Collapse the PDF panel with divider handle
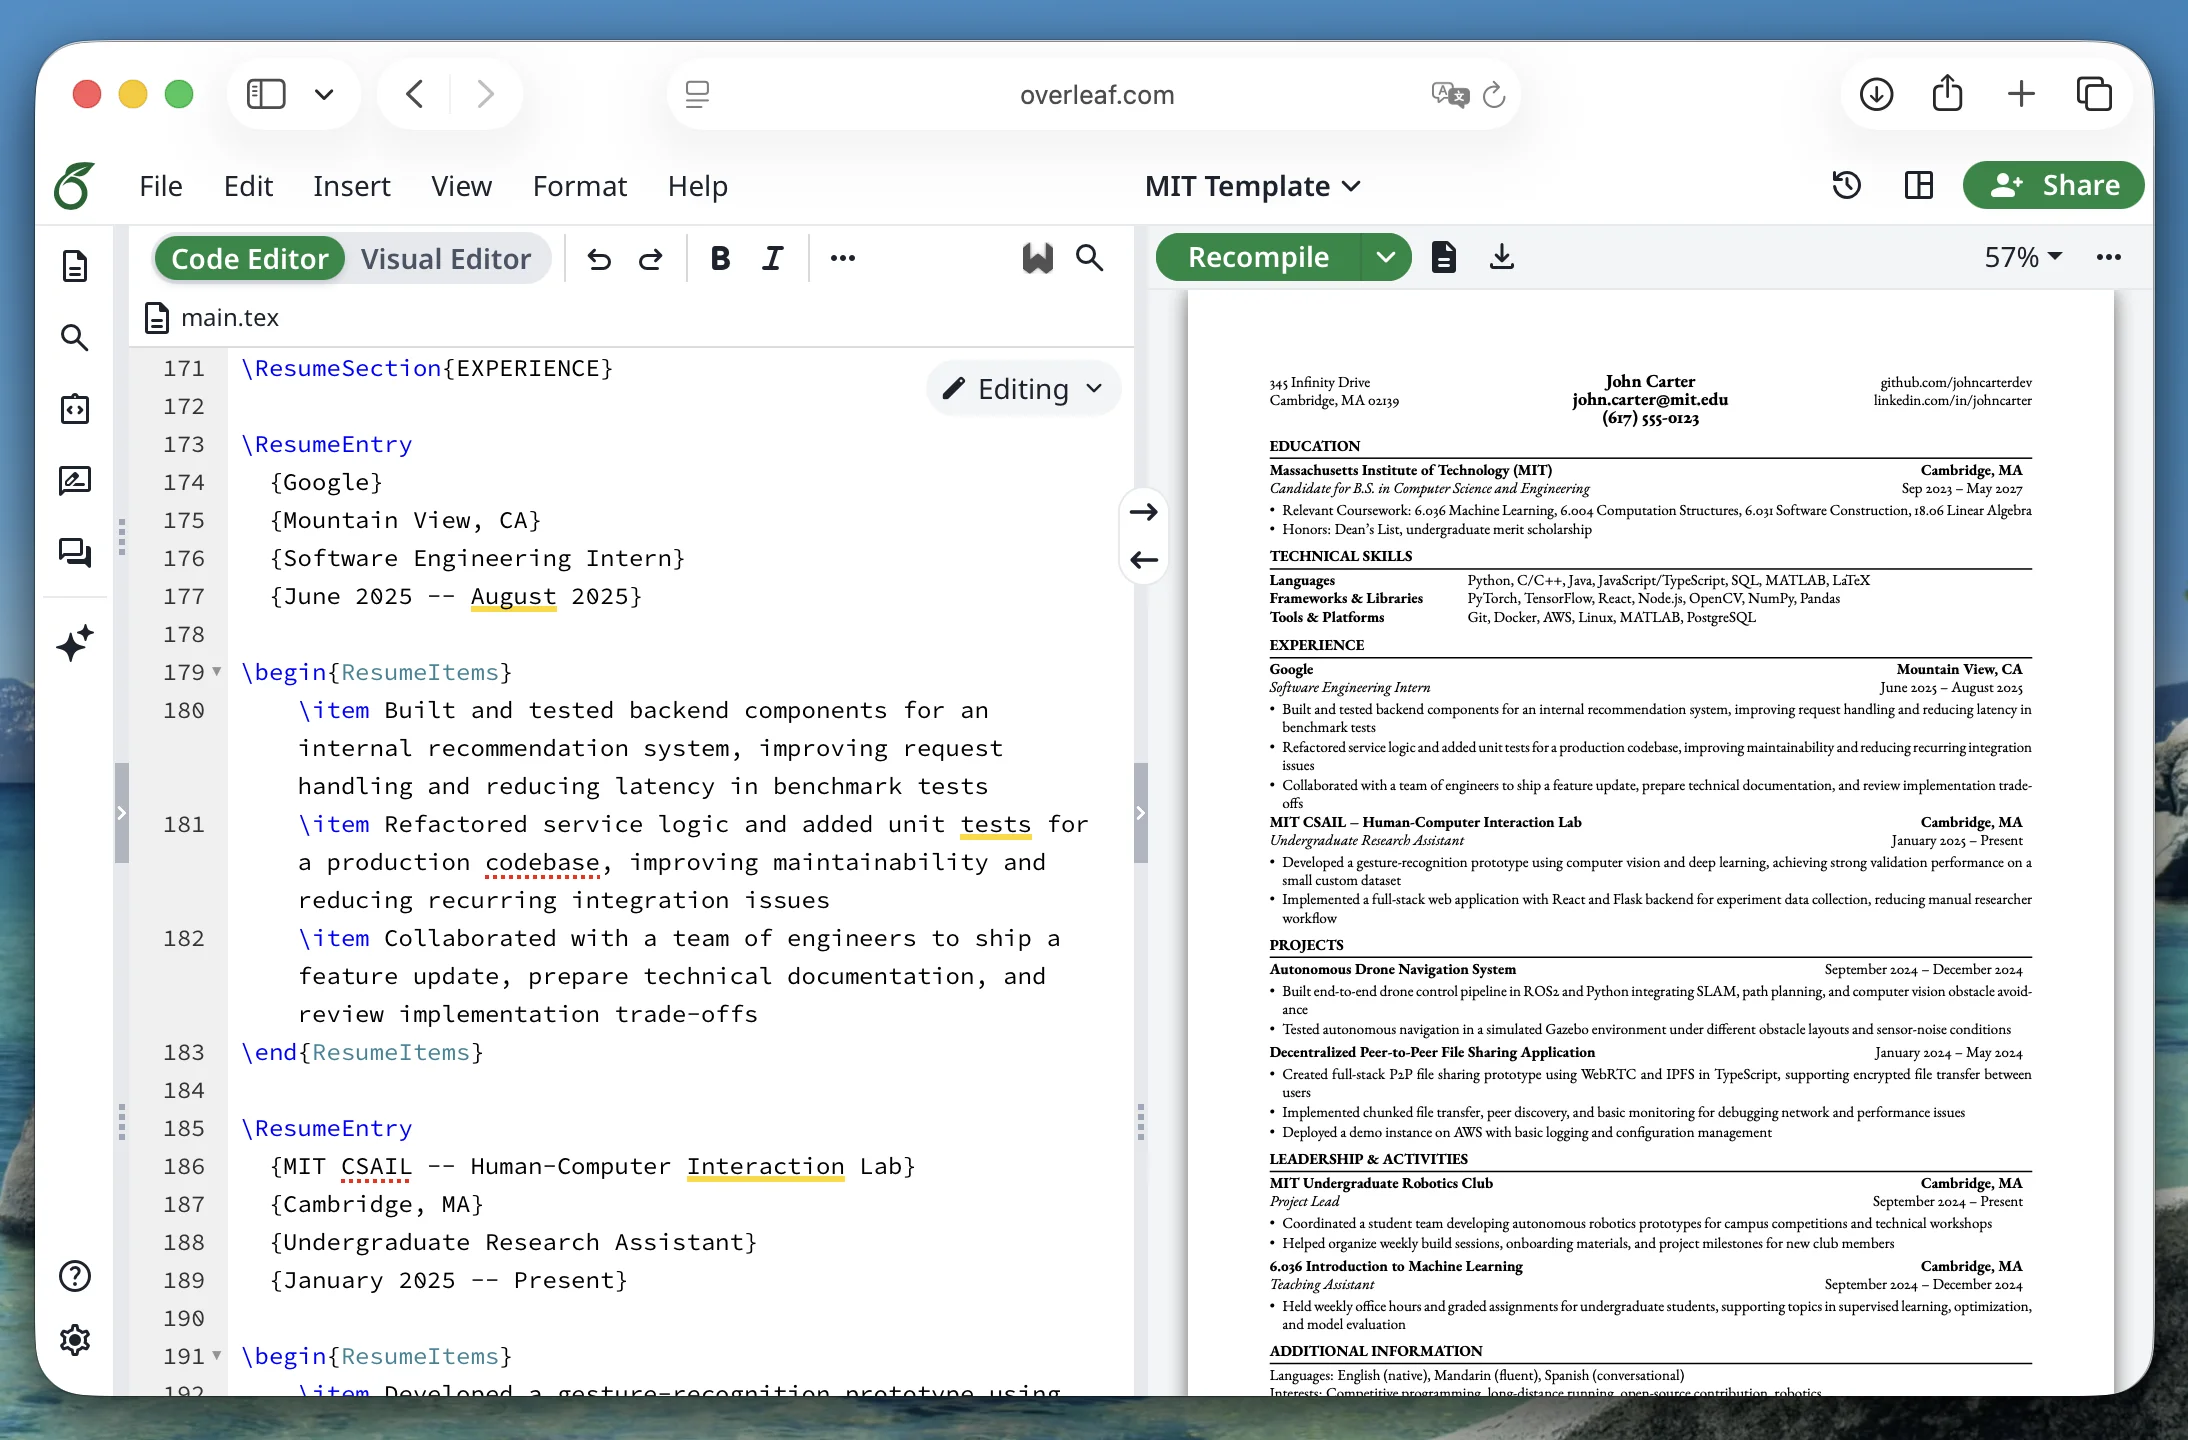The width and height of the screenshot is (2188, 1440). tap(1140, 813)
